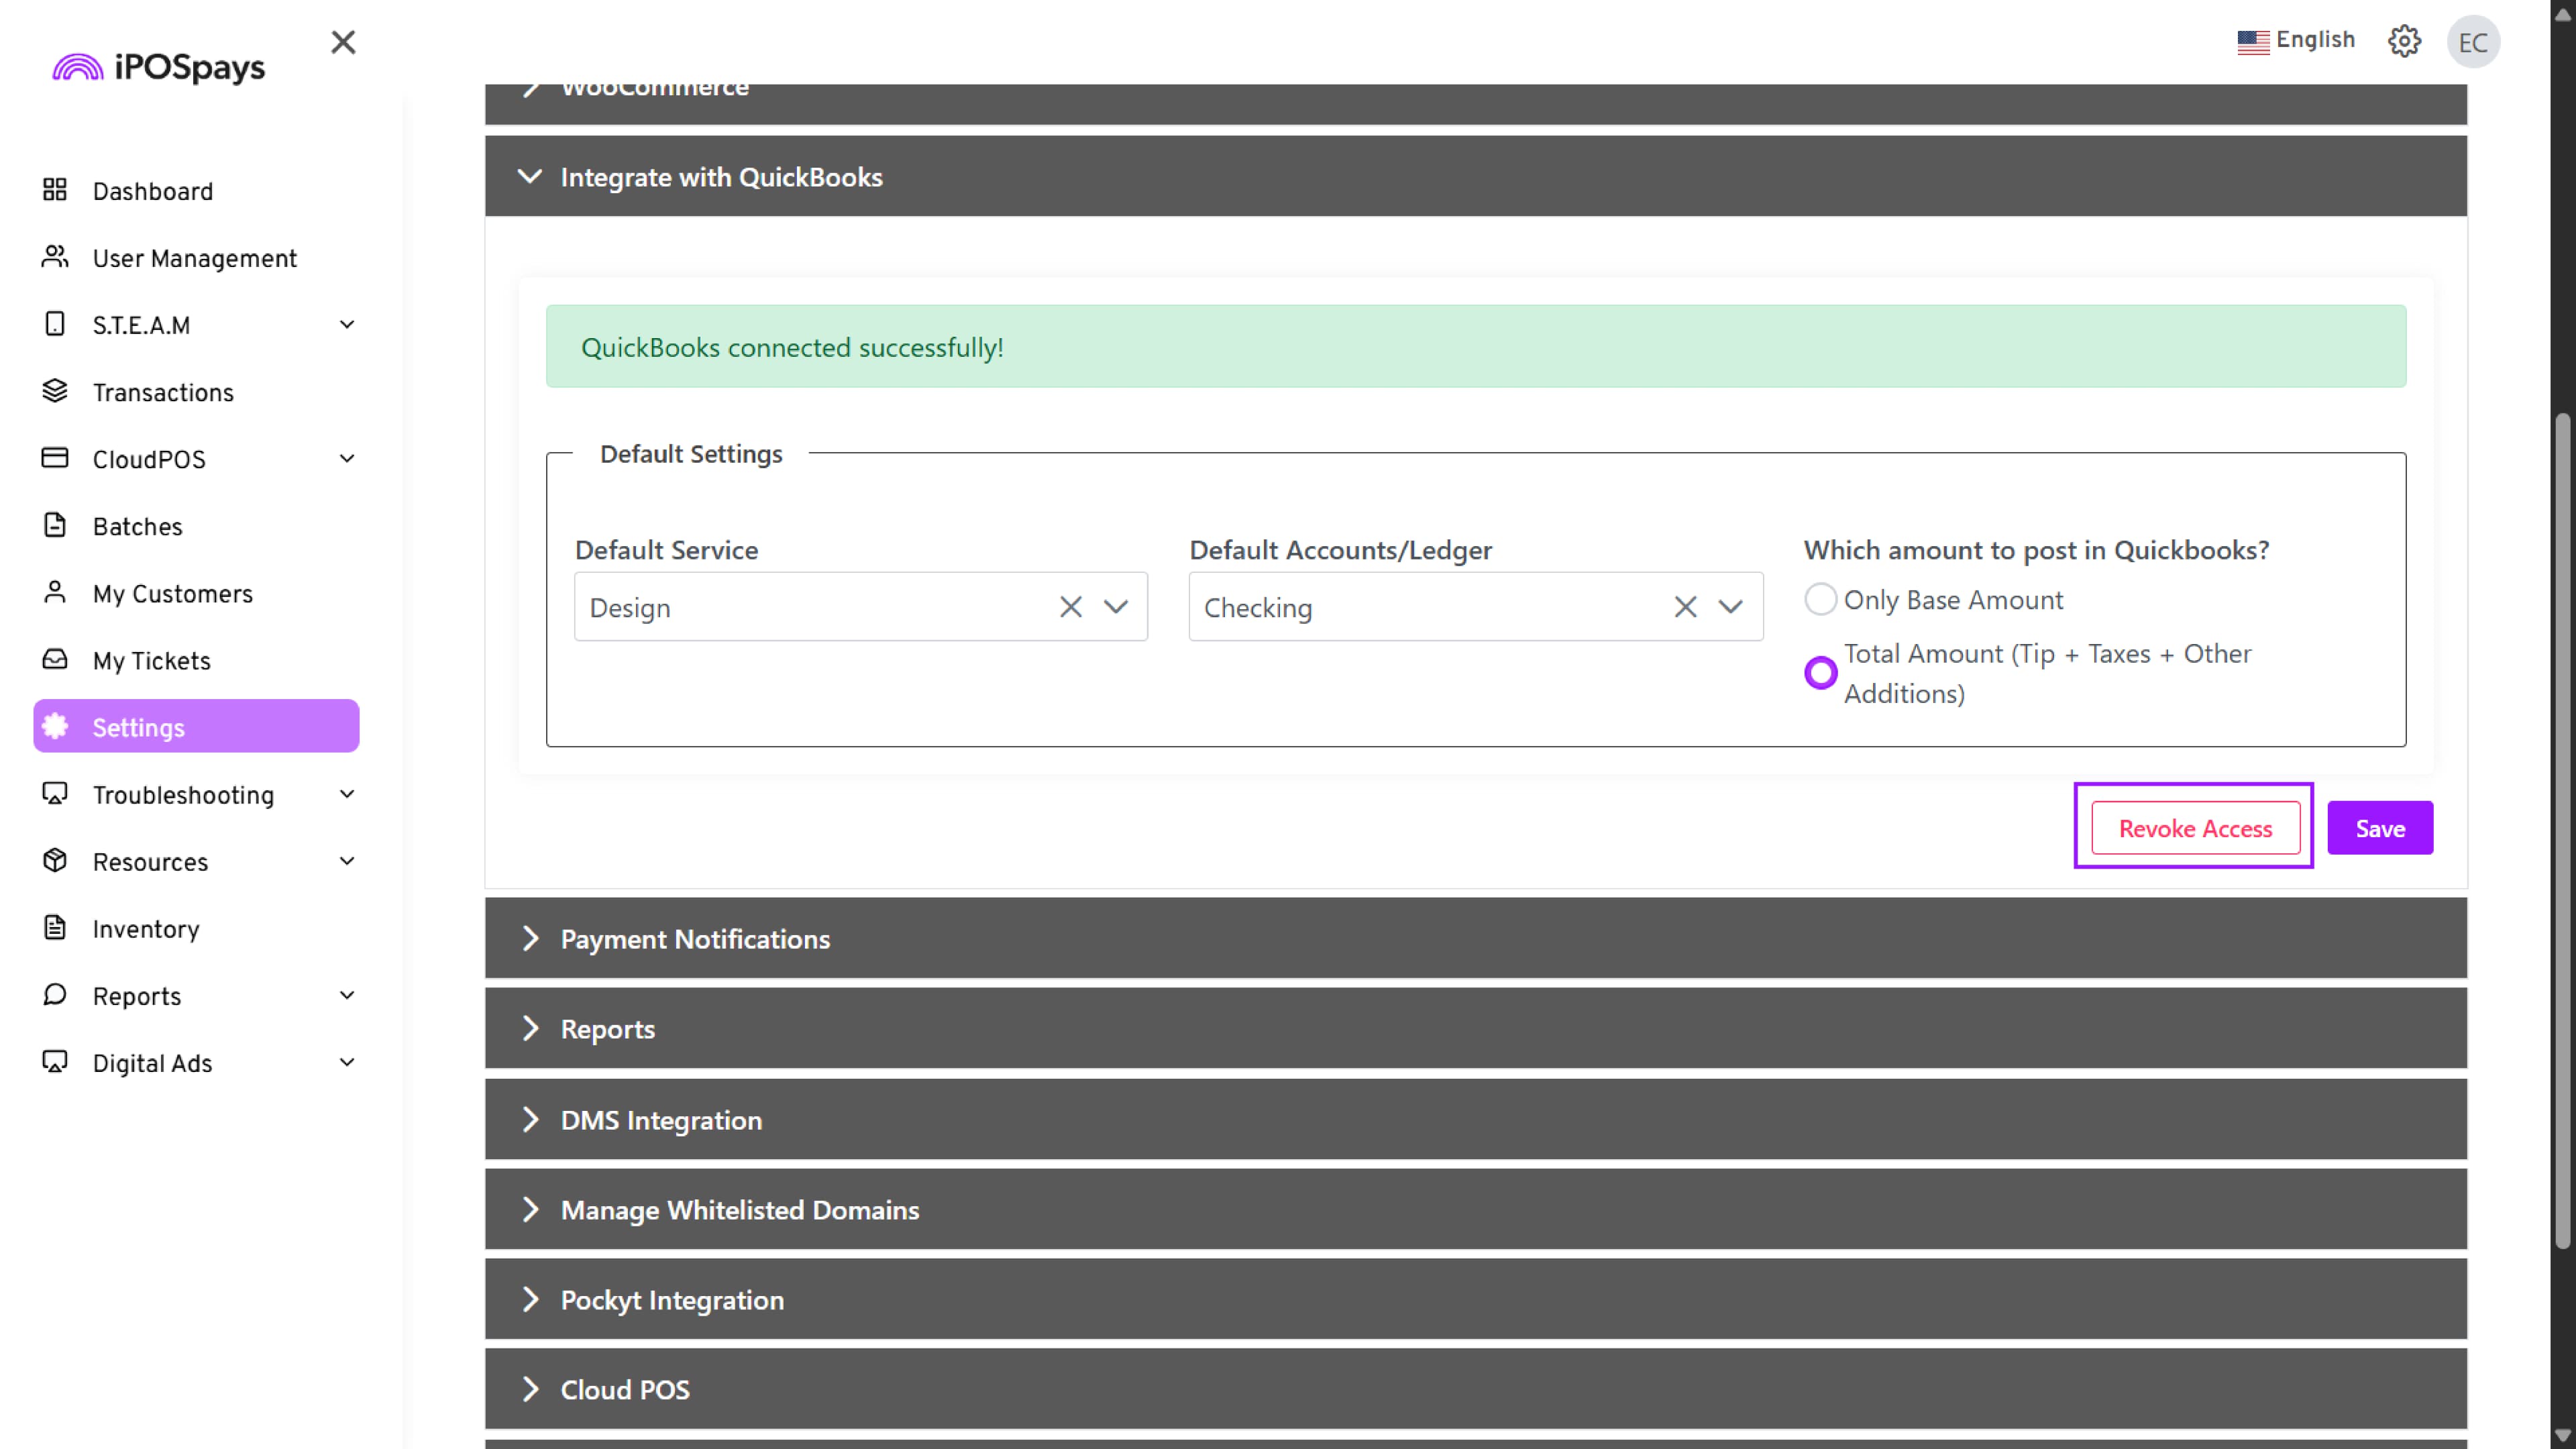The image size is (2576, 1449).
Task: Clear the Checking ledger selection with X
Action: click(1685, 607)
